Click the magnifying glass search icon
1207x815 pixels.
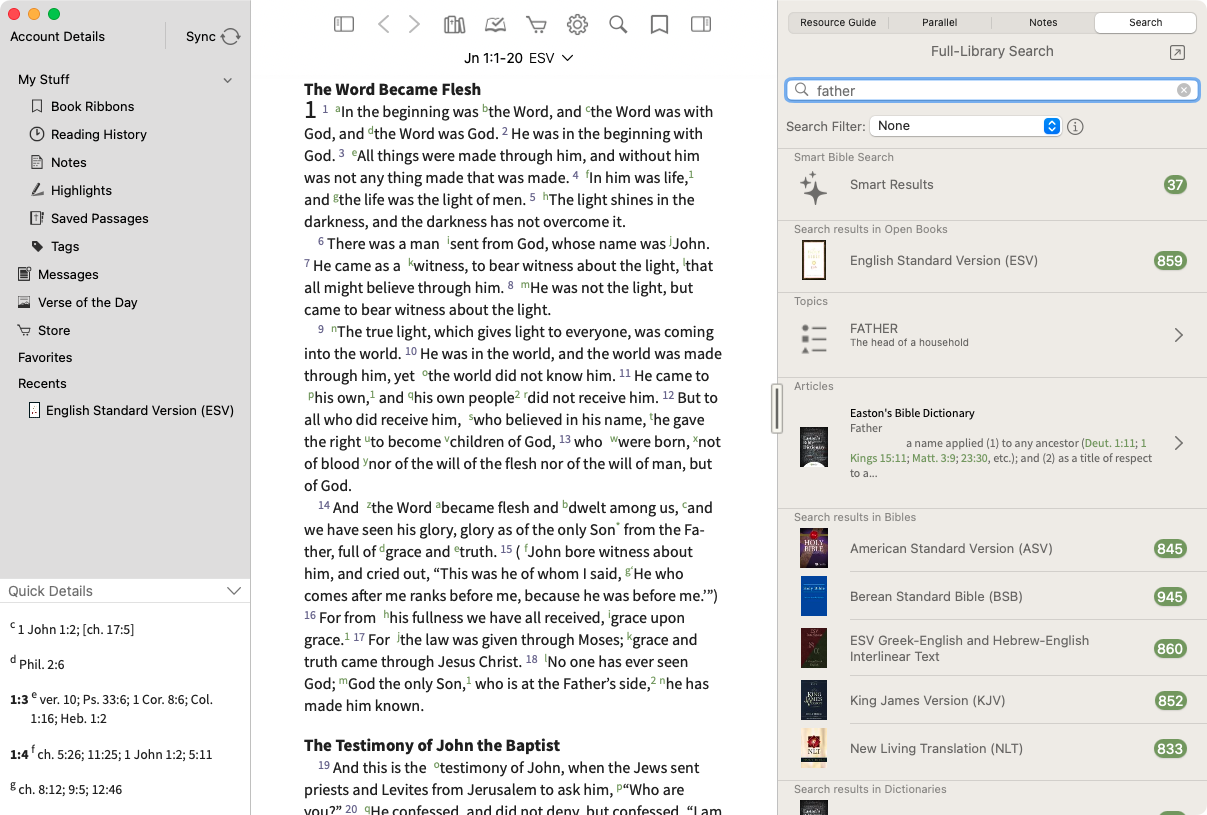click(618, 24)
